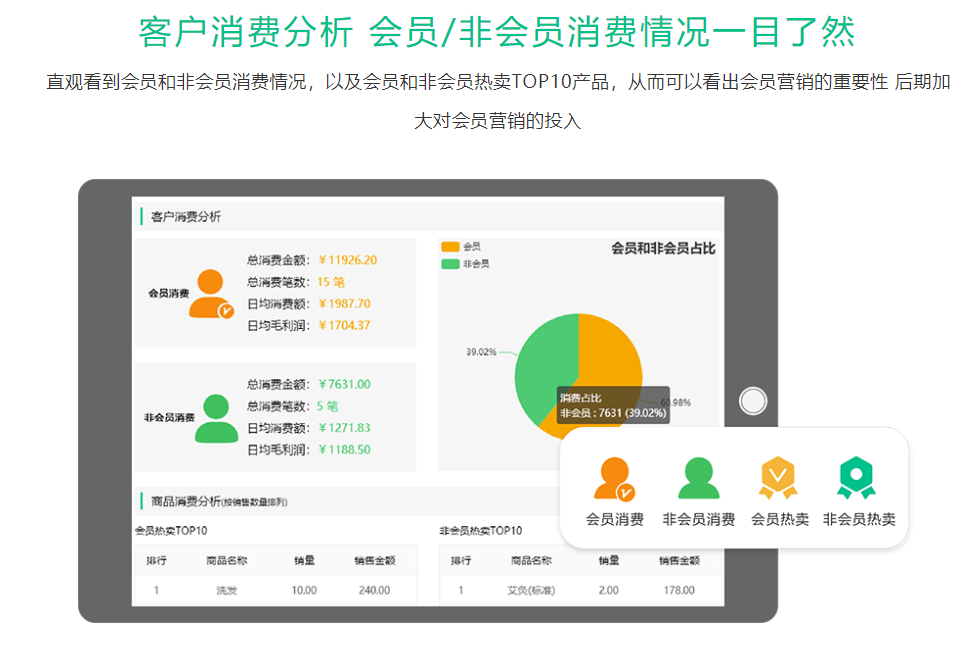This screenshot has height=660, width=980.
Task: Click the 客户消费分析 section header
Action: [x=186, y=217]
